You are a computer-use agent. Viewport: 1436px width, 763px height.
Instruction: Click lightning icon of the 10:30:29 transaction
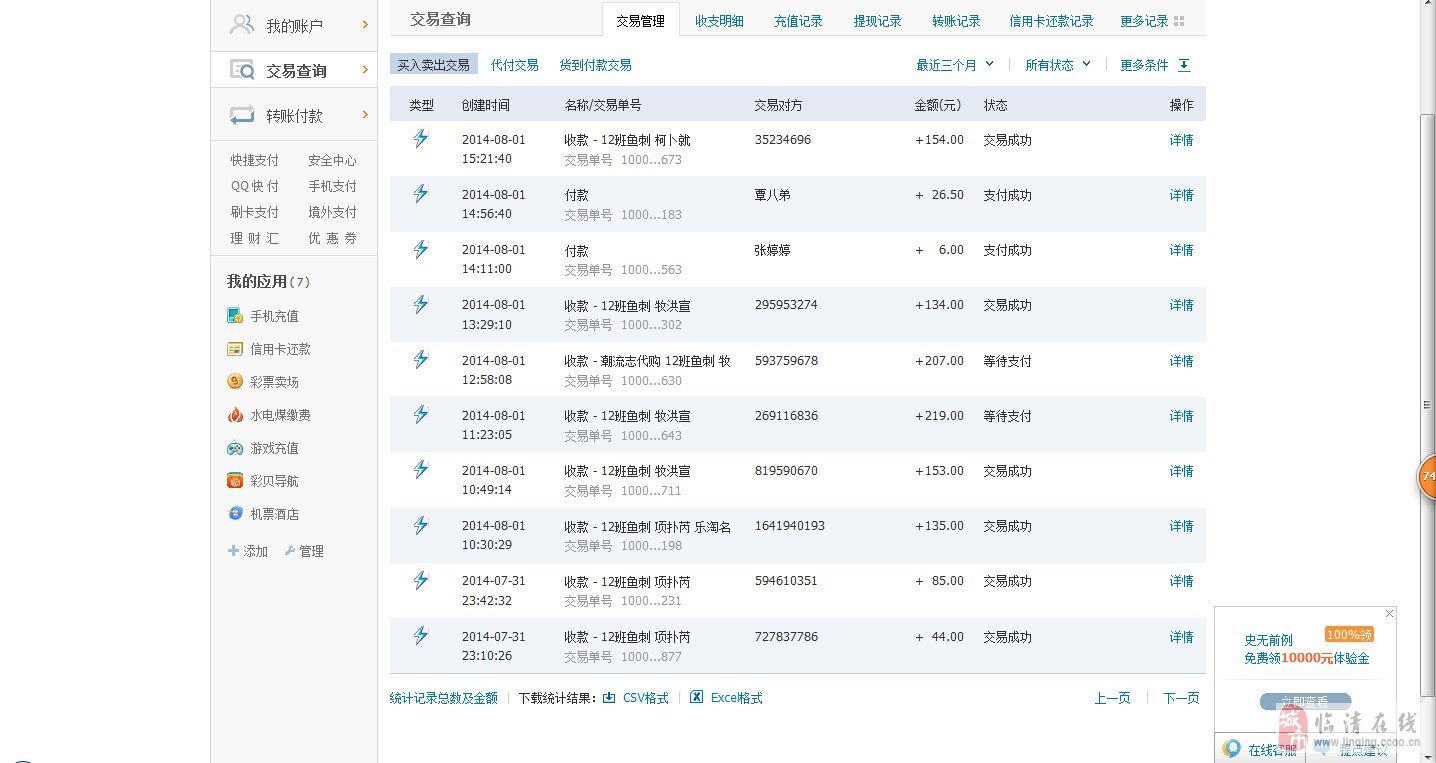click(x=421, y=525)
